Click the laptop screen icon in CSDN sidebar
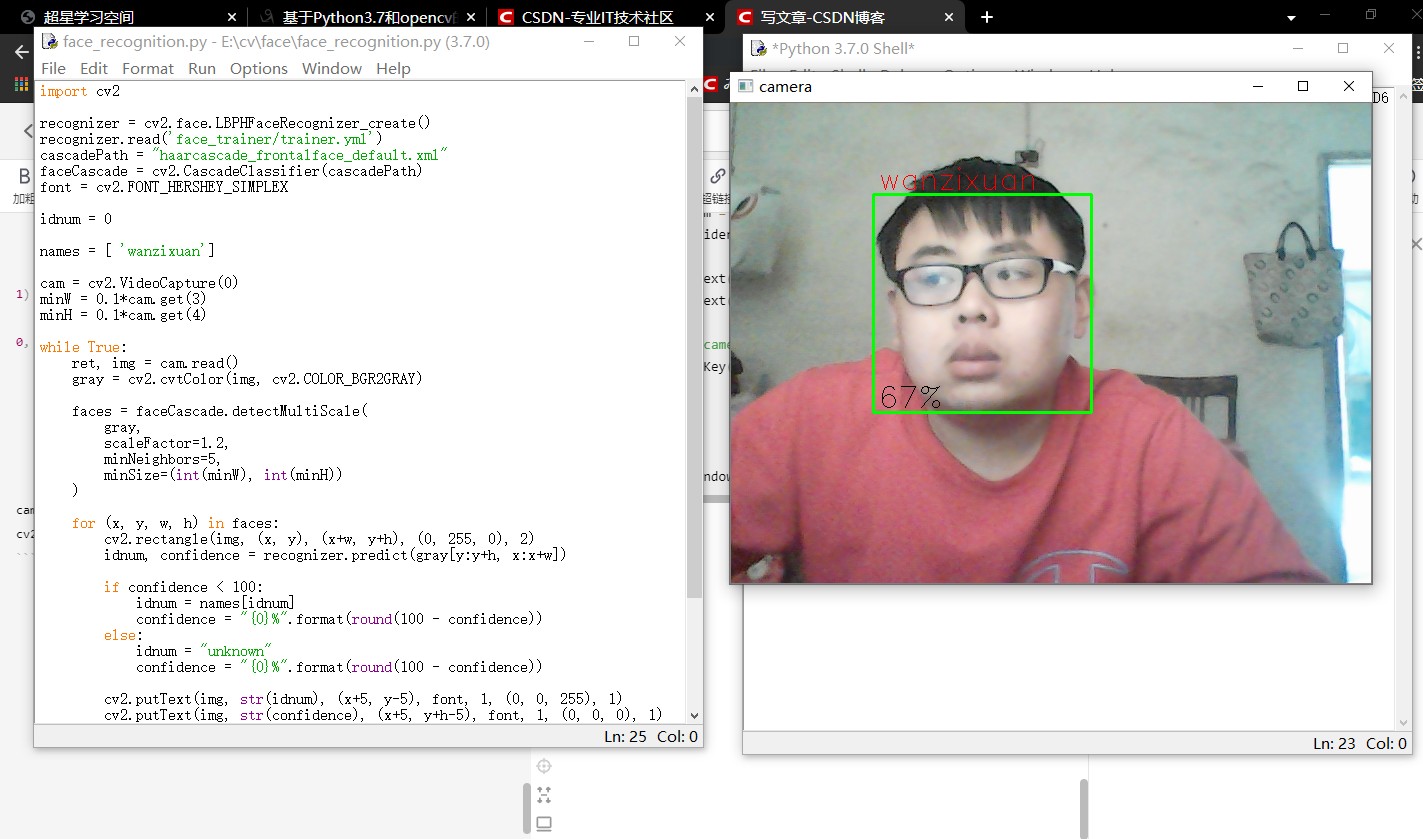Screen dimensions: 1423x839 coord(544,824)
